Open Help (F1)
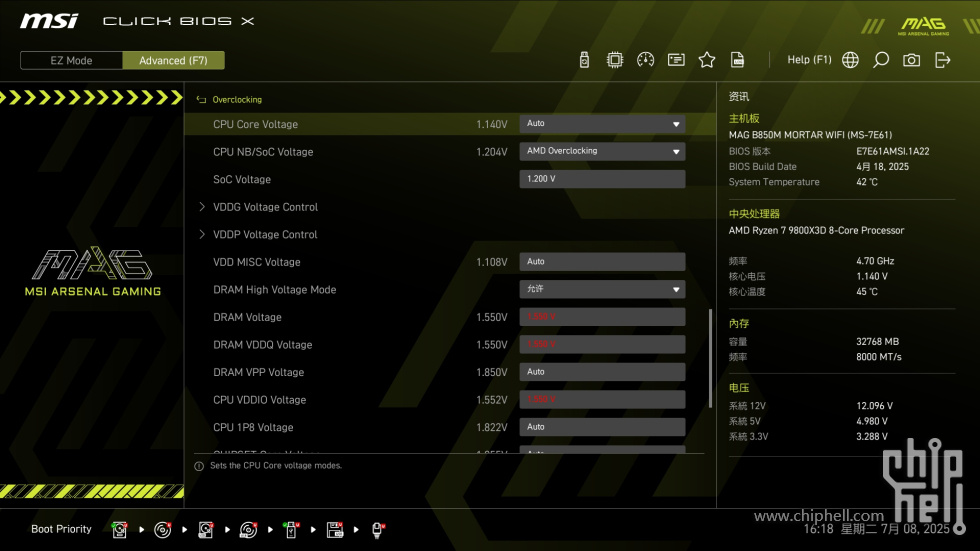The image size is (980, 551). (x=809, y=60)
